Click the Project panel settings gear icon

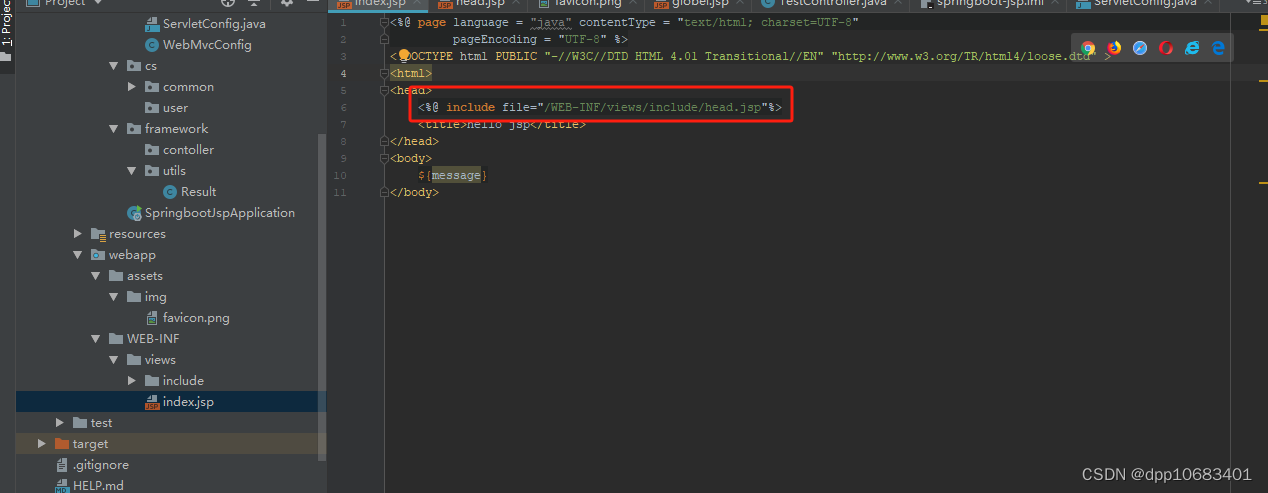pos(287,3)
